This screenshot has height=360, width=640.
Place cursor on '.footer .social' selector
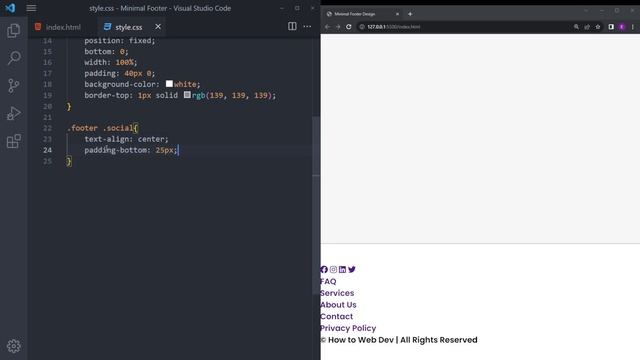tap(100, 128)
